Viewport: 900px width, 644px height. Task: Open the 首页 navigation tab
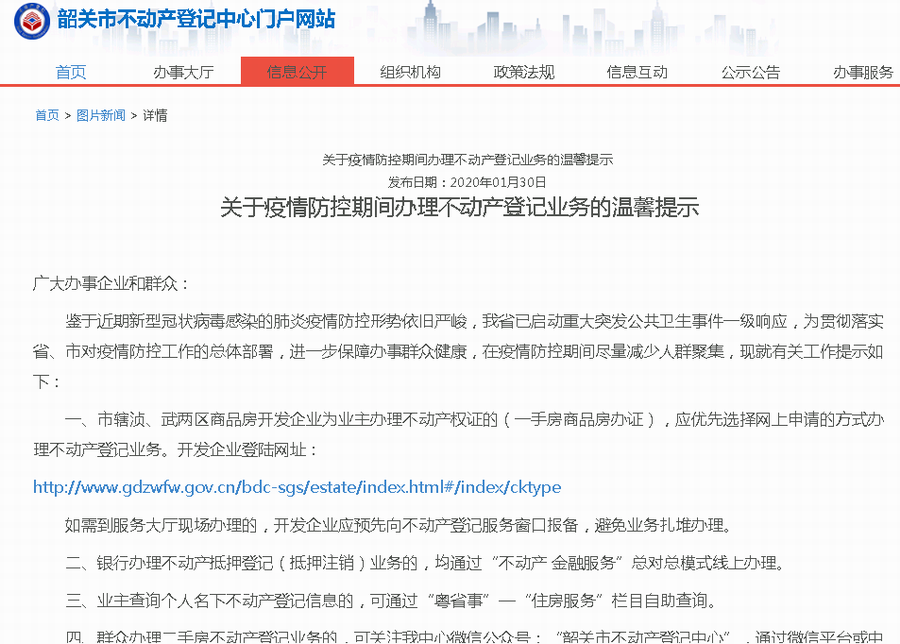pyautogui.click(x=71, y=72)
